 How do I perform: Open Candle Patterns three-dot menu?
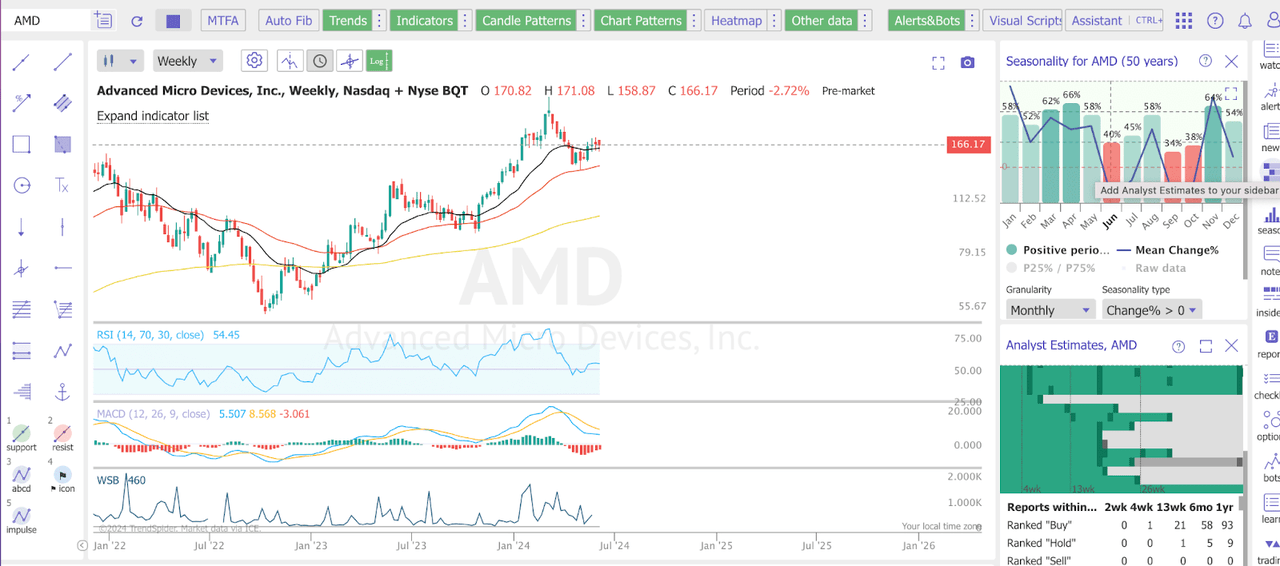click(x=584, y=21)
